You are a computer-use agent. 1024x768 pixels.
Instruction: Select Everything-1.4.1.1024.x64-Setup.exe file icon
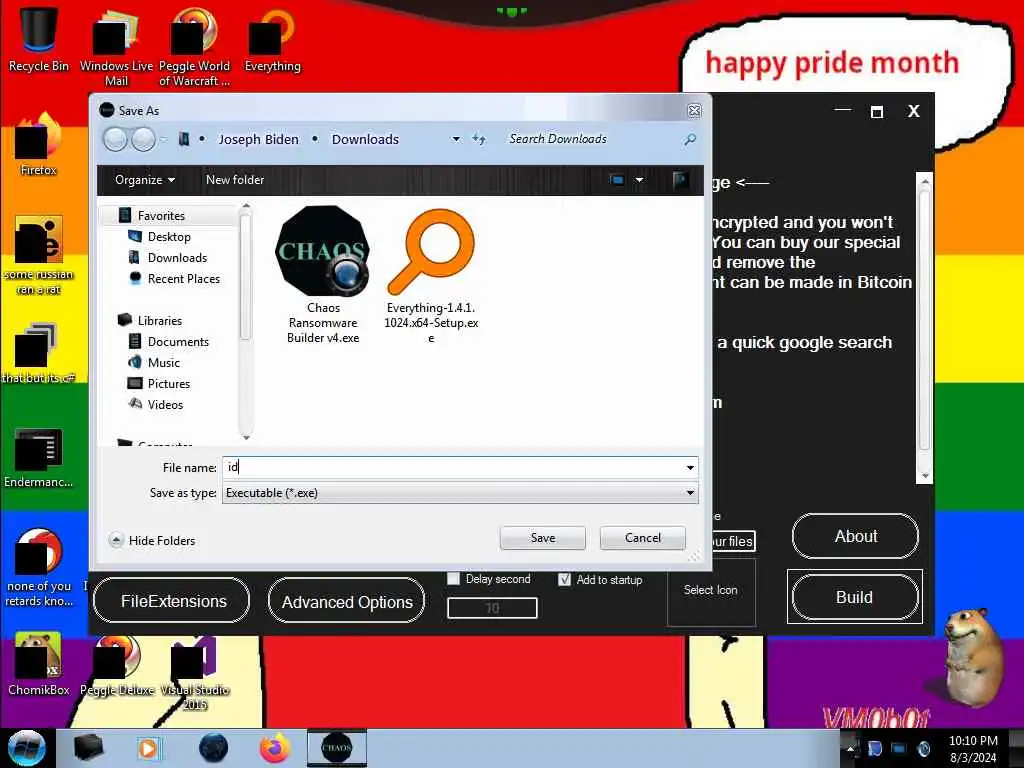click(431, 251)
